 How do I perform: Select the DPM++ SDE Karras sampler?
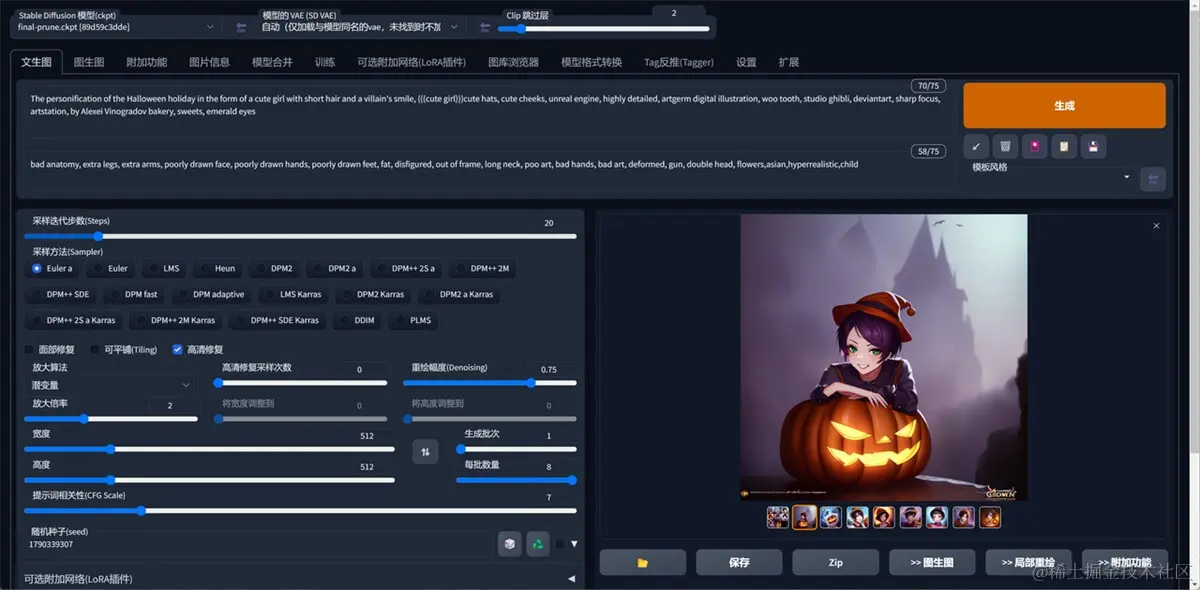[x=278, y=320]
